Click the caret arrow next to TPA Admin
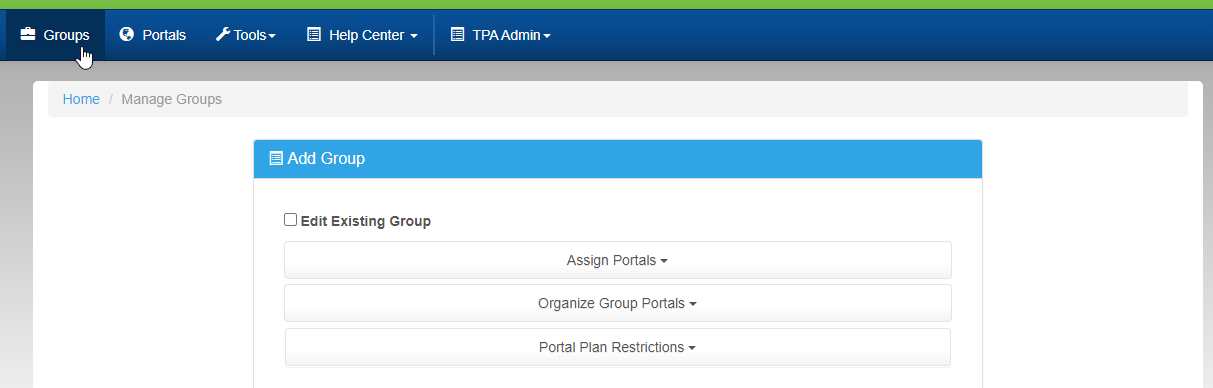1213x388 pixels. click(547, 36)
